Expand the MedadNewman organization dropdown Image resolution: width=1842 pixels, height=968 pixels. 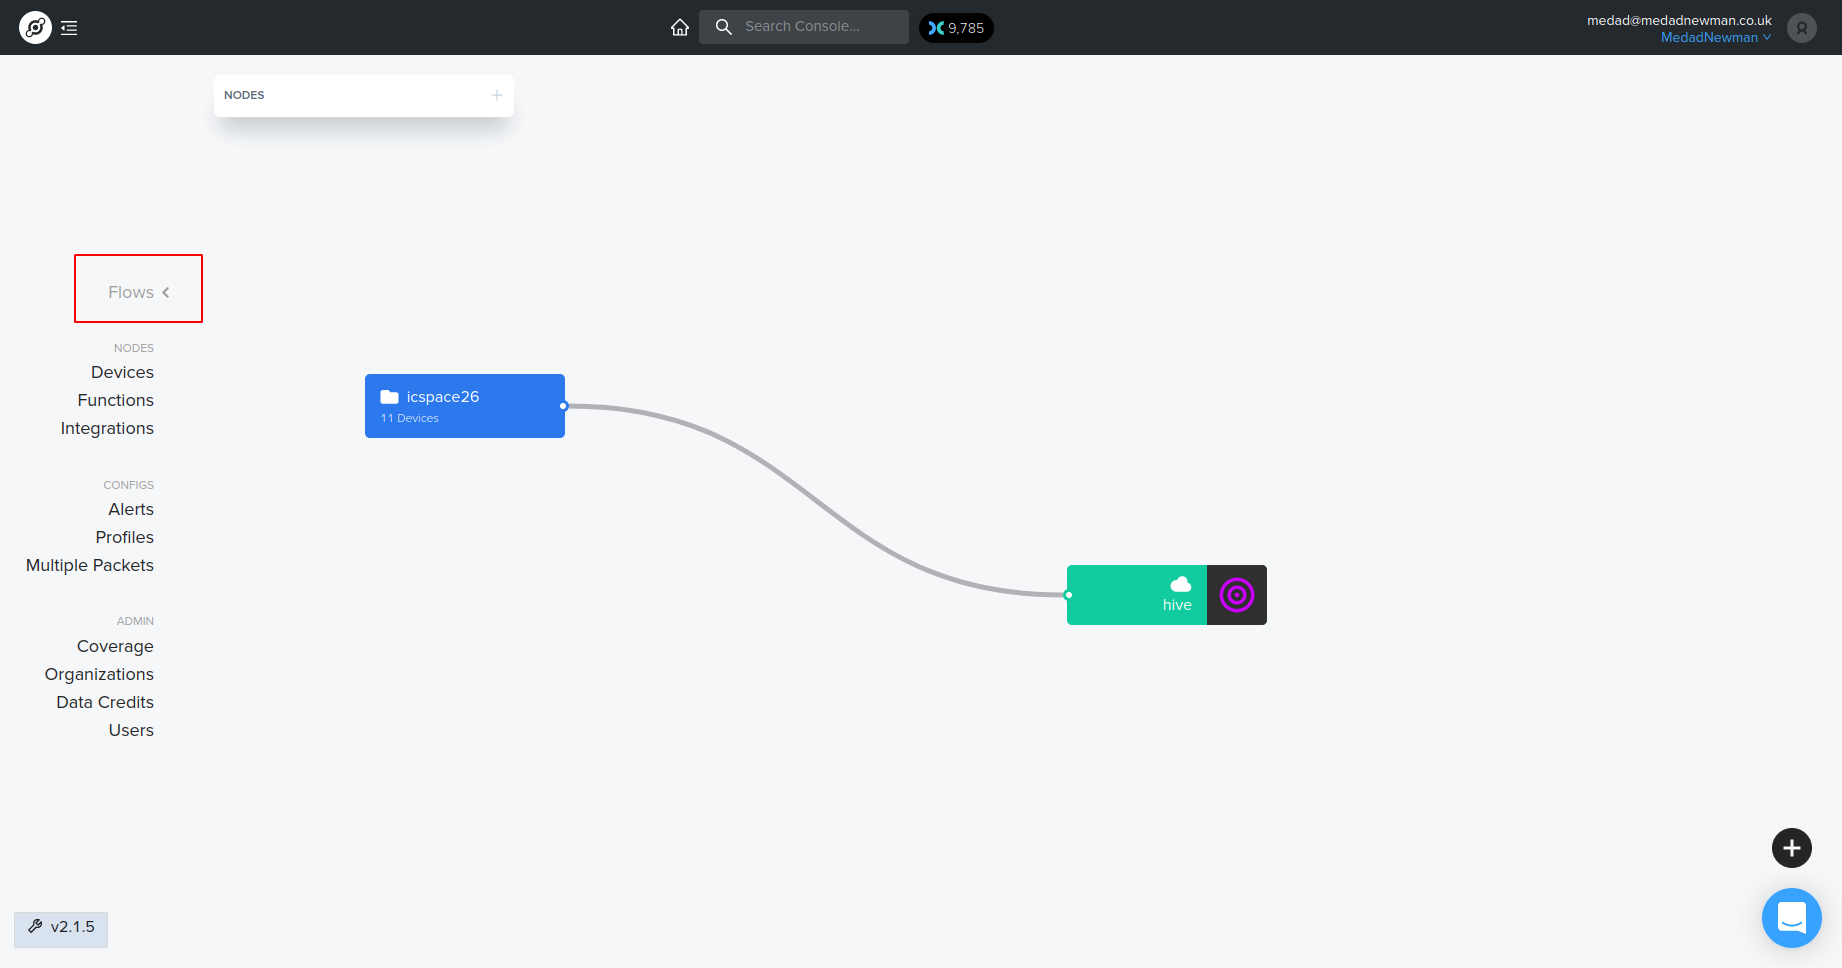(x=1716, y=37)
